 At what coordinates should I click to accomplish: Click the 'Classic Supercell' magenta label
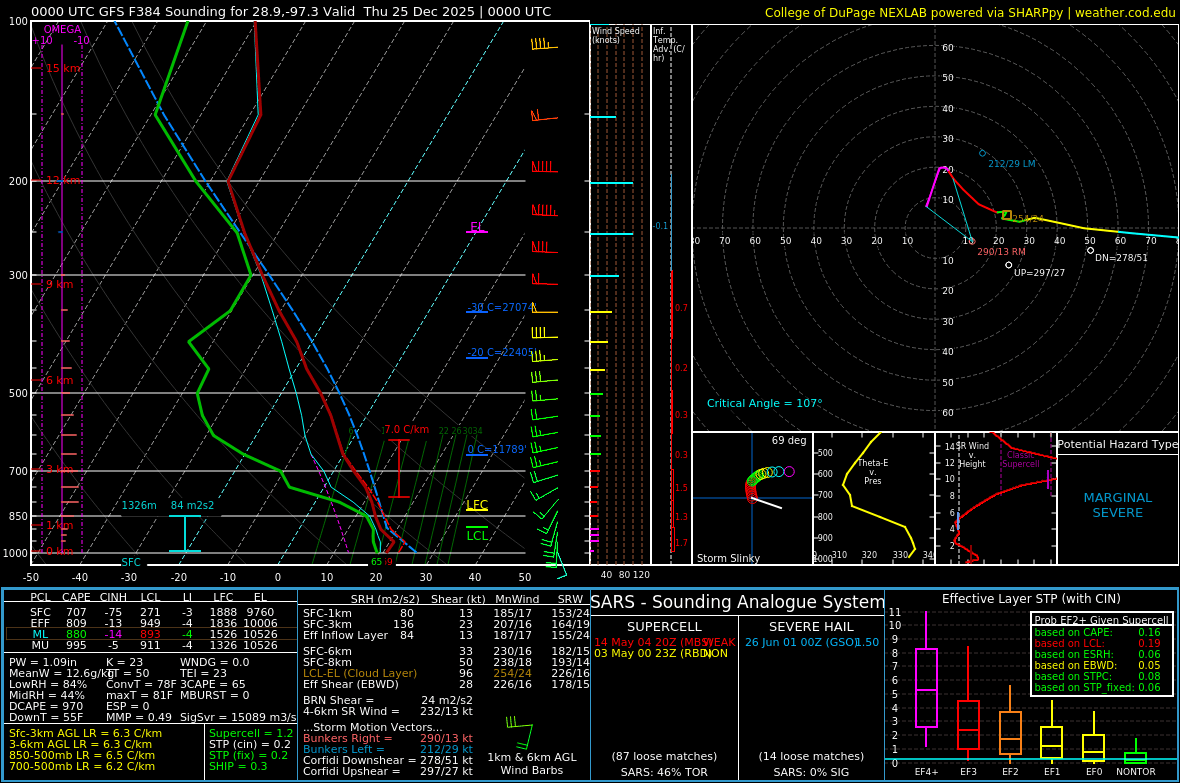[x=1020, y=459]
